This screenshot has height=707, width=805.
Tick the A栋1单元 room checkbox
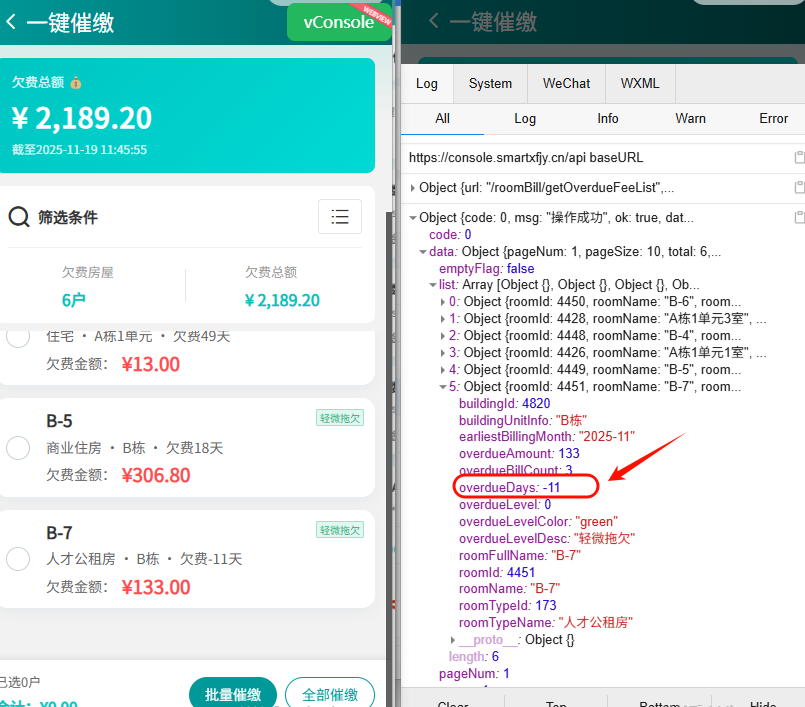(18, 338)
